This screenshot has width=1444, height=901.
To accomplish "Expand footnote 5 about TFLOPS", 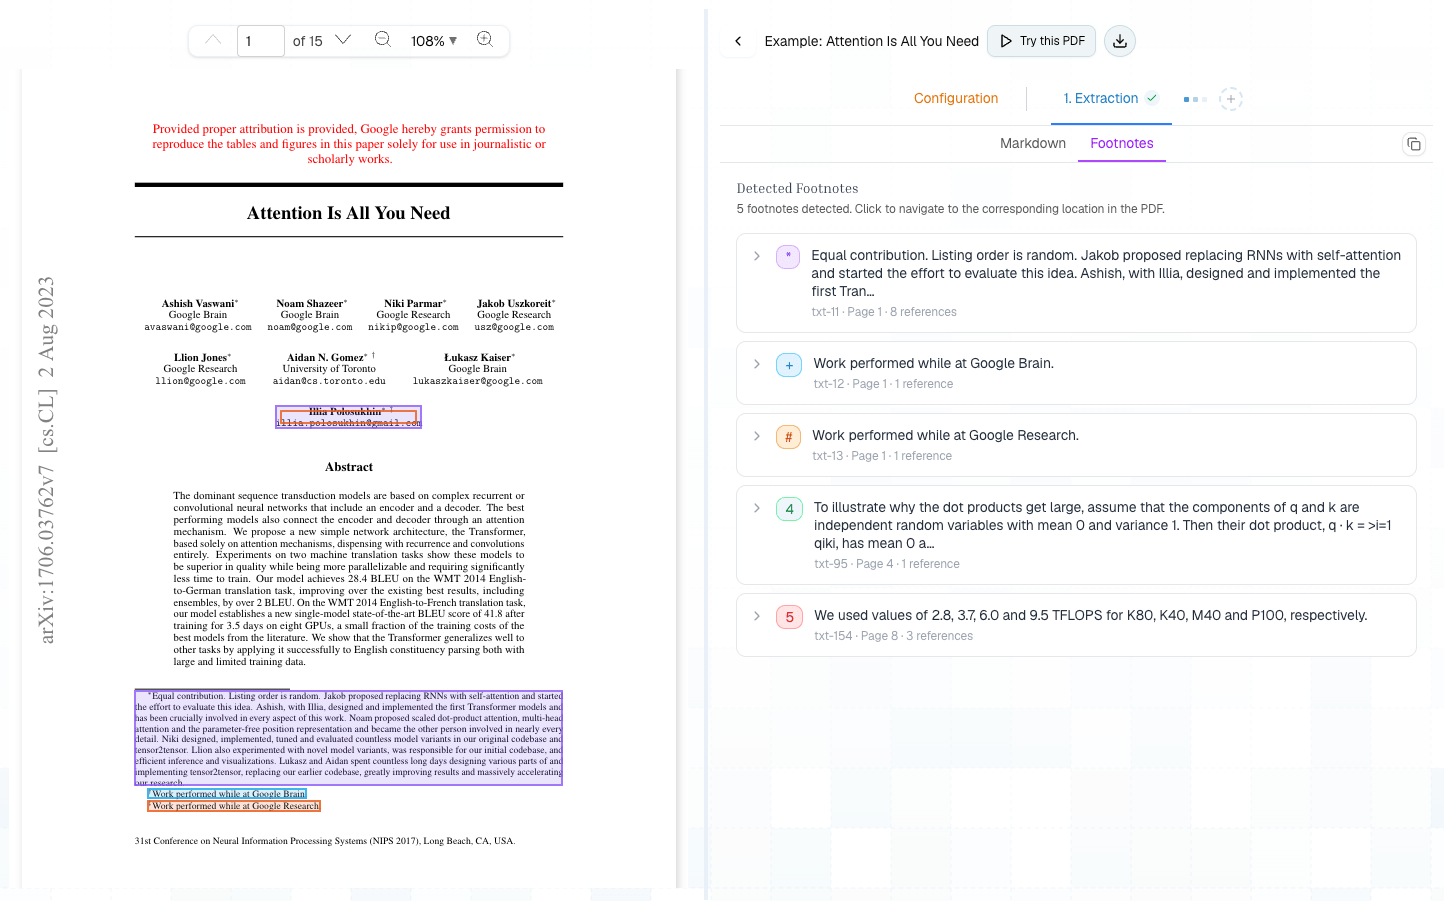I will pos(757,616).
